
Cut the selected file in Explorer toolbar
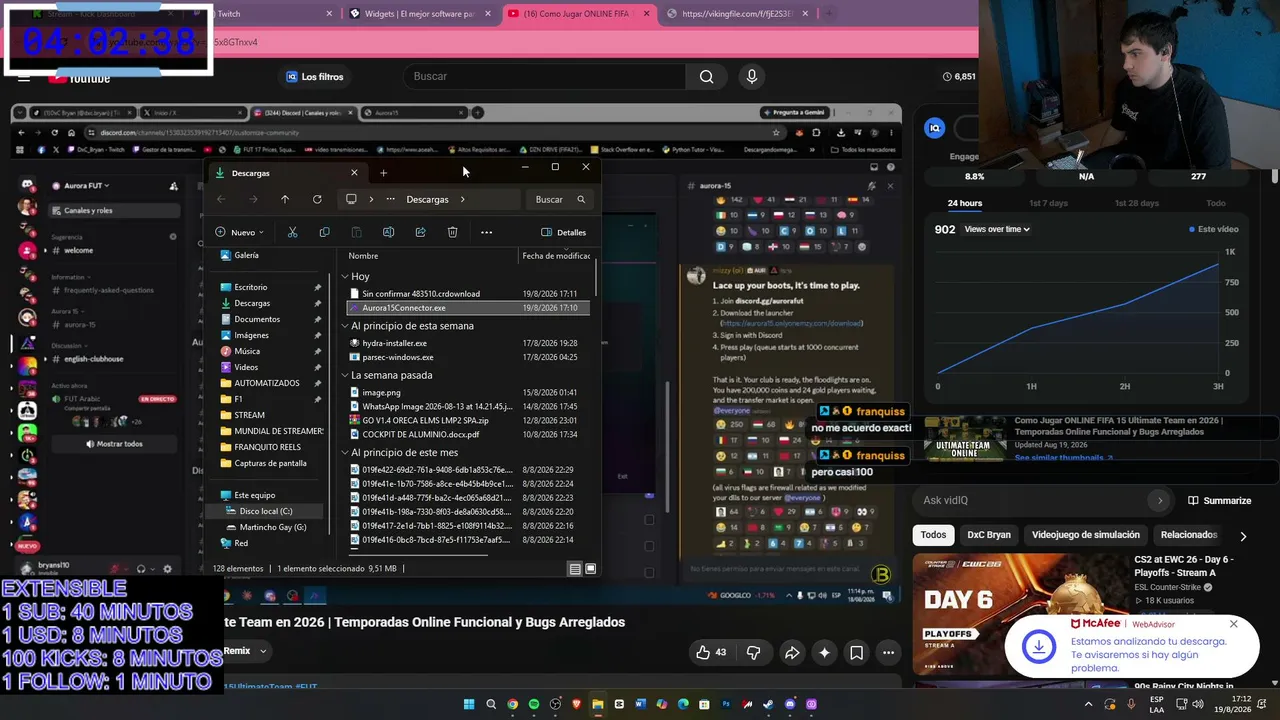pyautogui.click(x=292, y=232)
